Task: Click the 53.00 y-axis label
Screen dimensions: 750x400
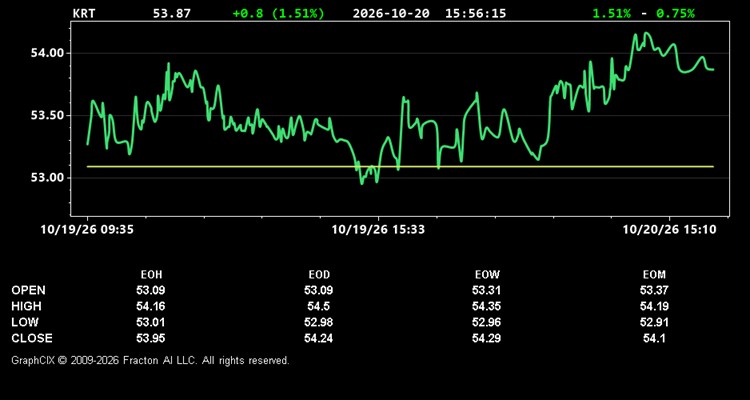Action: (x=47, y=178)
